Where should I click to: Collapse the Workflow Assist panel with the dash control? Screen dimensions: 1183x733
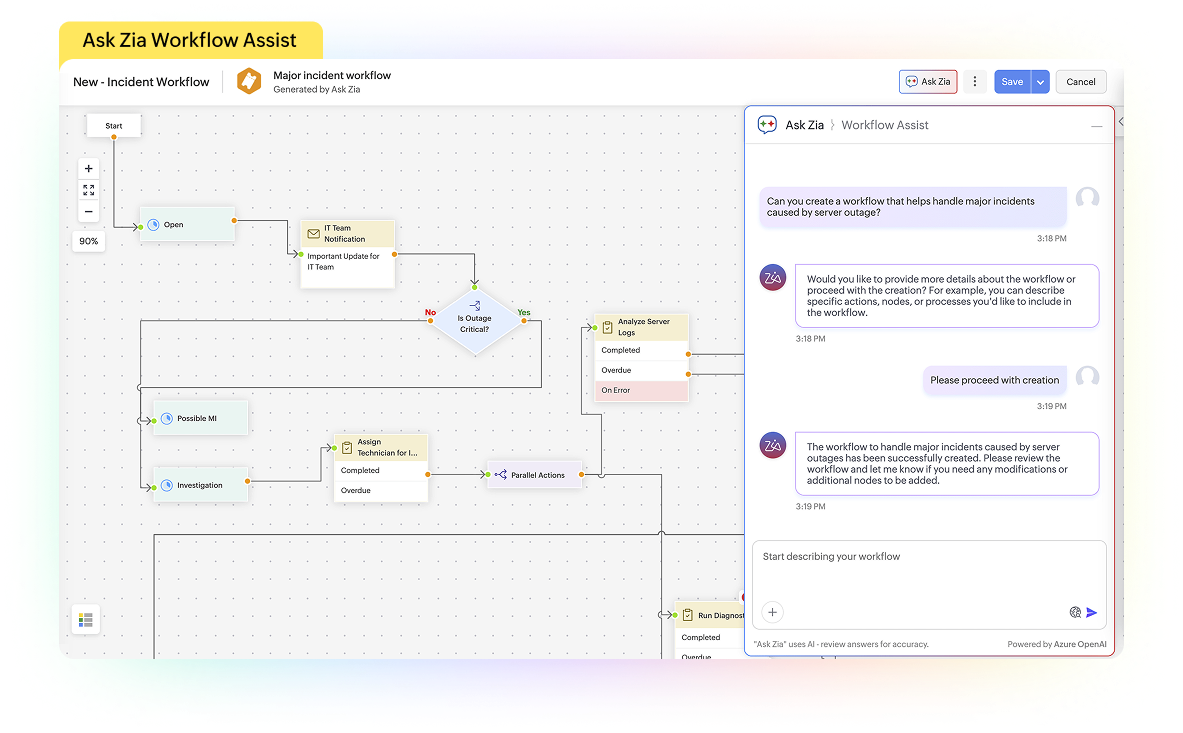point(1096,124)
